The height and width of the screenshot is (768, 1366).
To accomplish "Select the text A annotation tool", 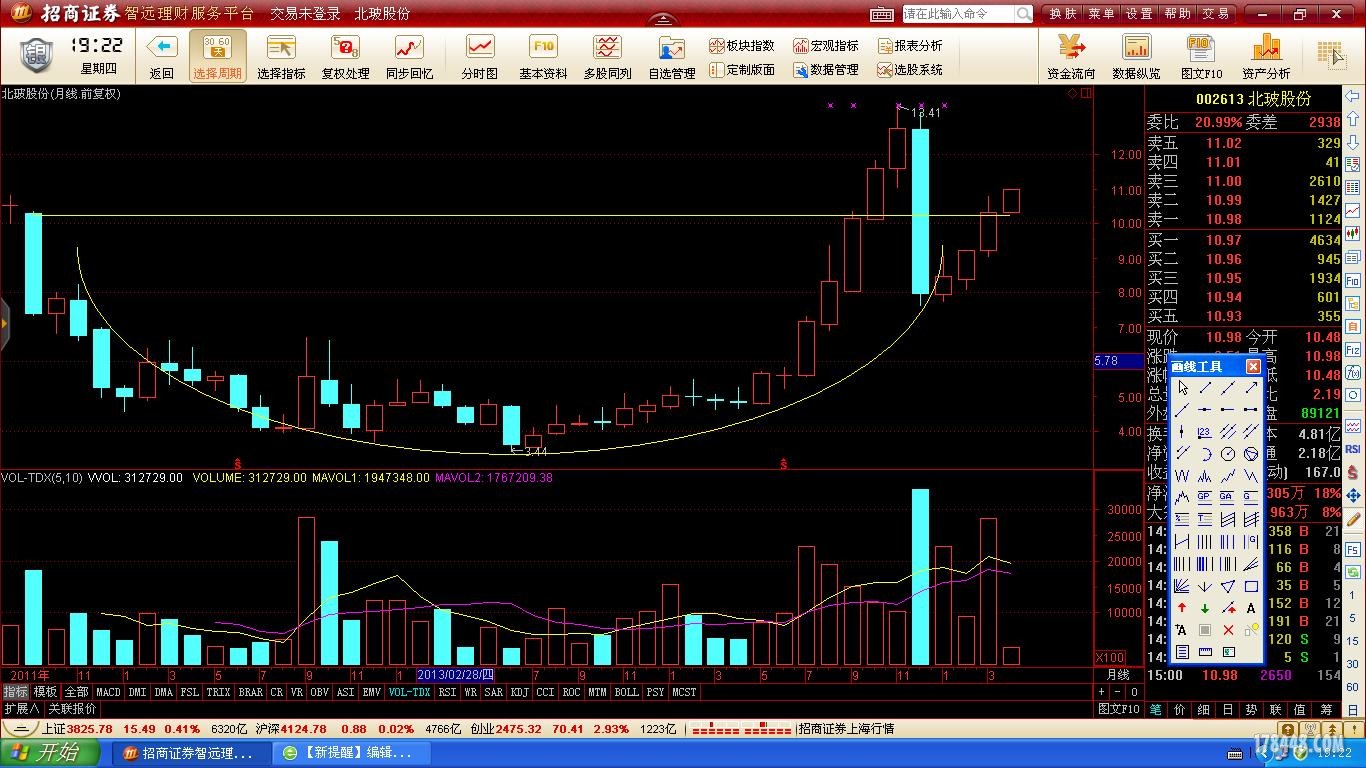I will pyautogui.click(x=1251, y=608).
